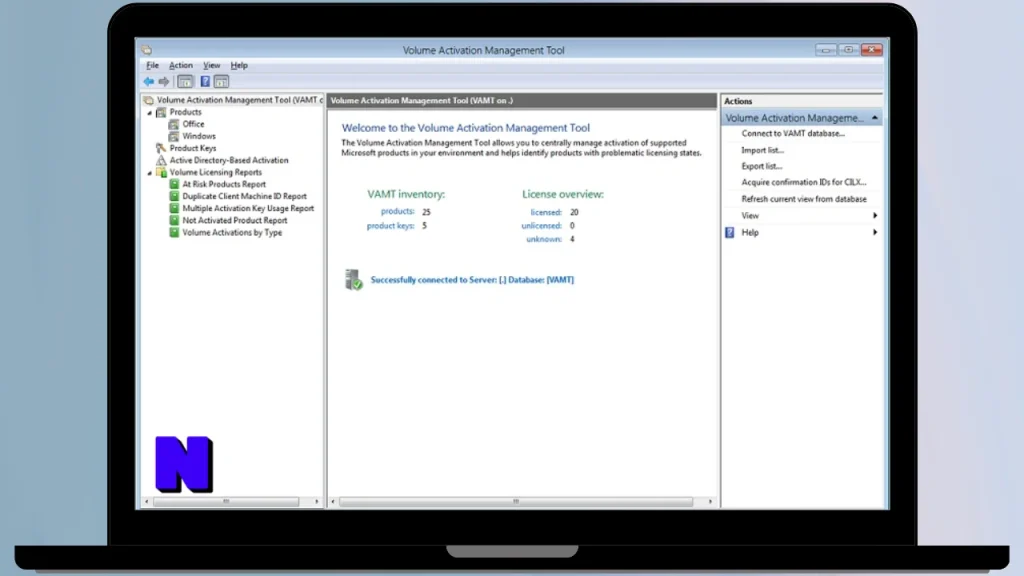The image size is (1024, 576).
Task: Click the Windows node icon
Action: [x=174, y=136]
